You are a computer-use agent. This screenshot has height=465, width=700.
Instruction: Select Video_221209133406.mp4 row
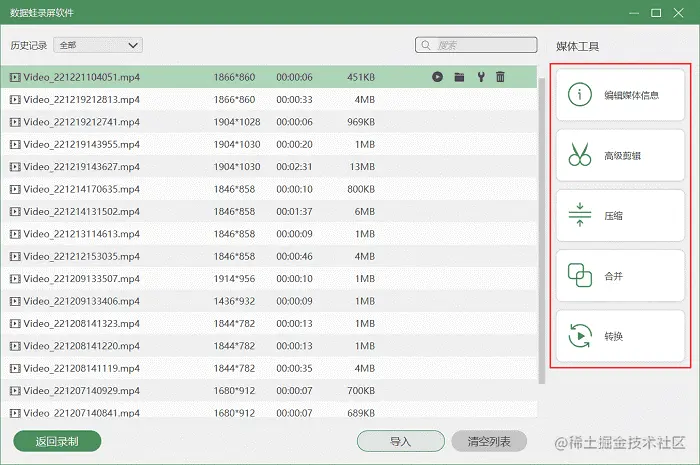pyautogui.click(x=269, y=301)
